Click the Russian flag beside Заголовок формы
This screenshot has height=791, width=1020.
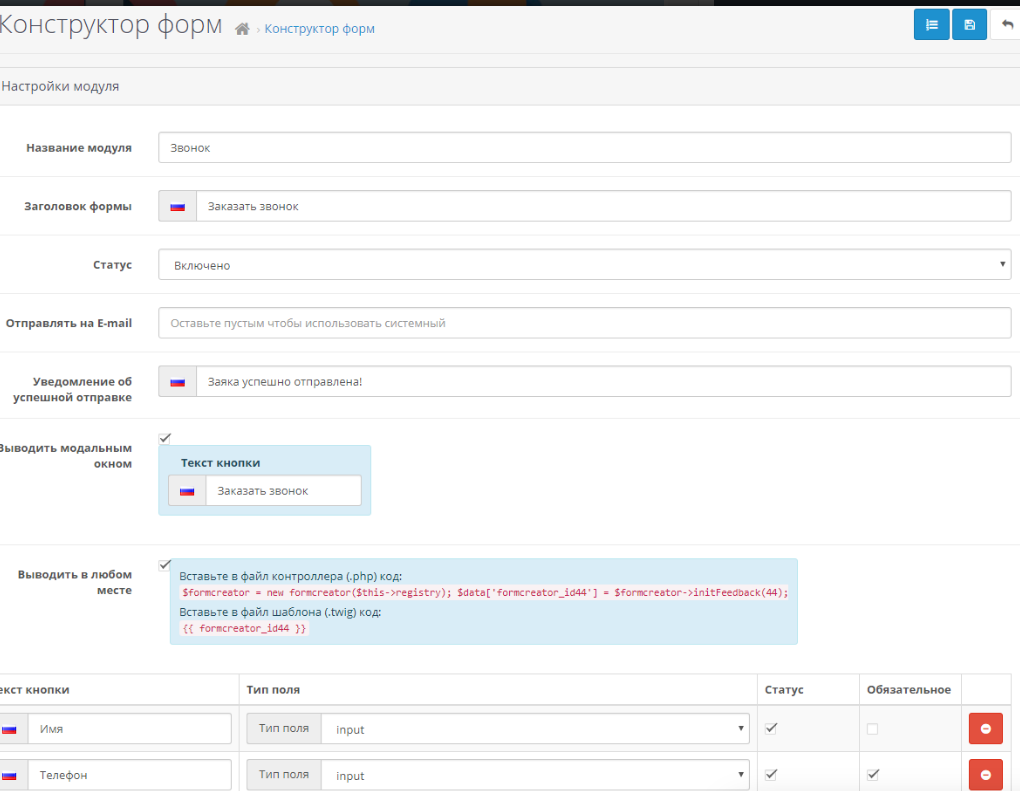coord(178,206)
